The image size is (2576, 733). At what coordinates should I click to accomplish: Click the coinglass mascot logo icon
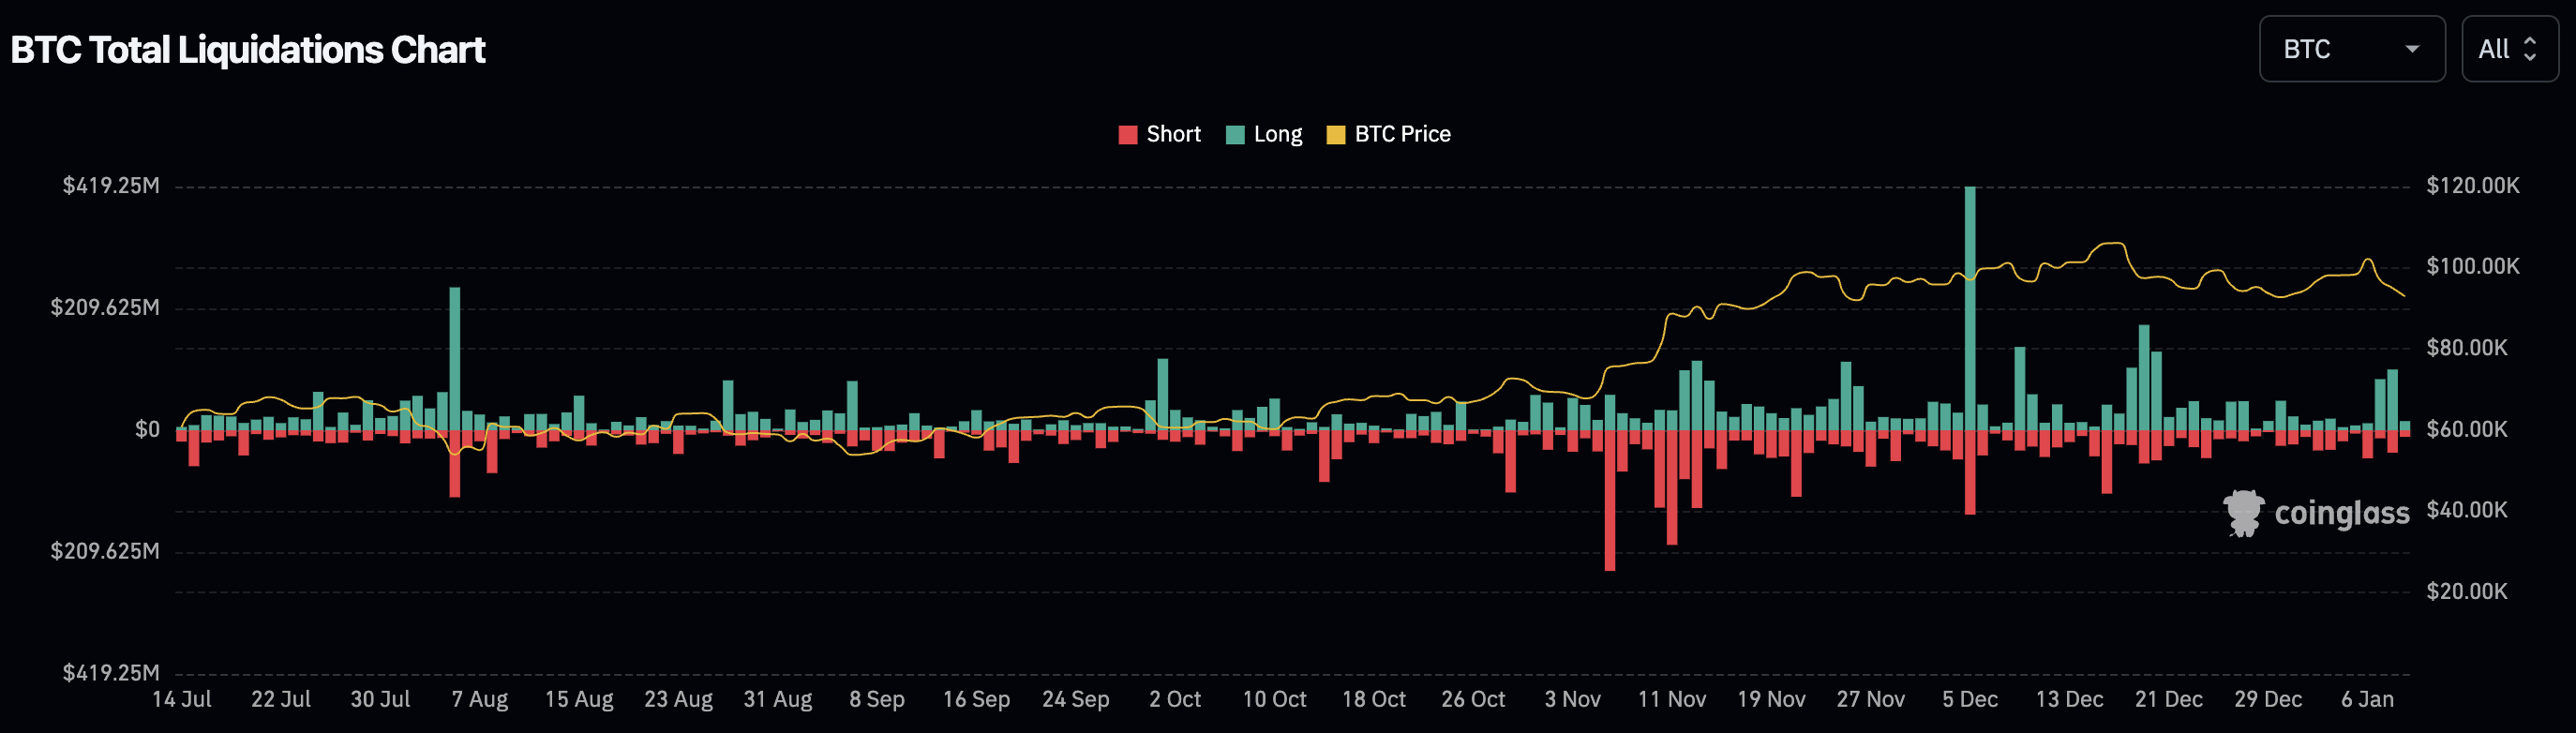pyautogui.click(x=2242, y=513)
